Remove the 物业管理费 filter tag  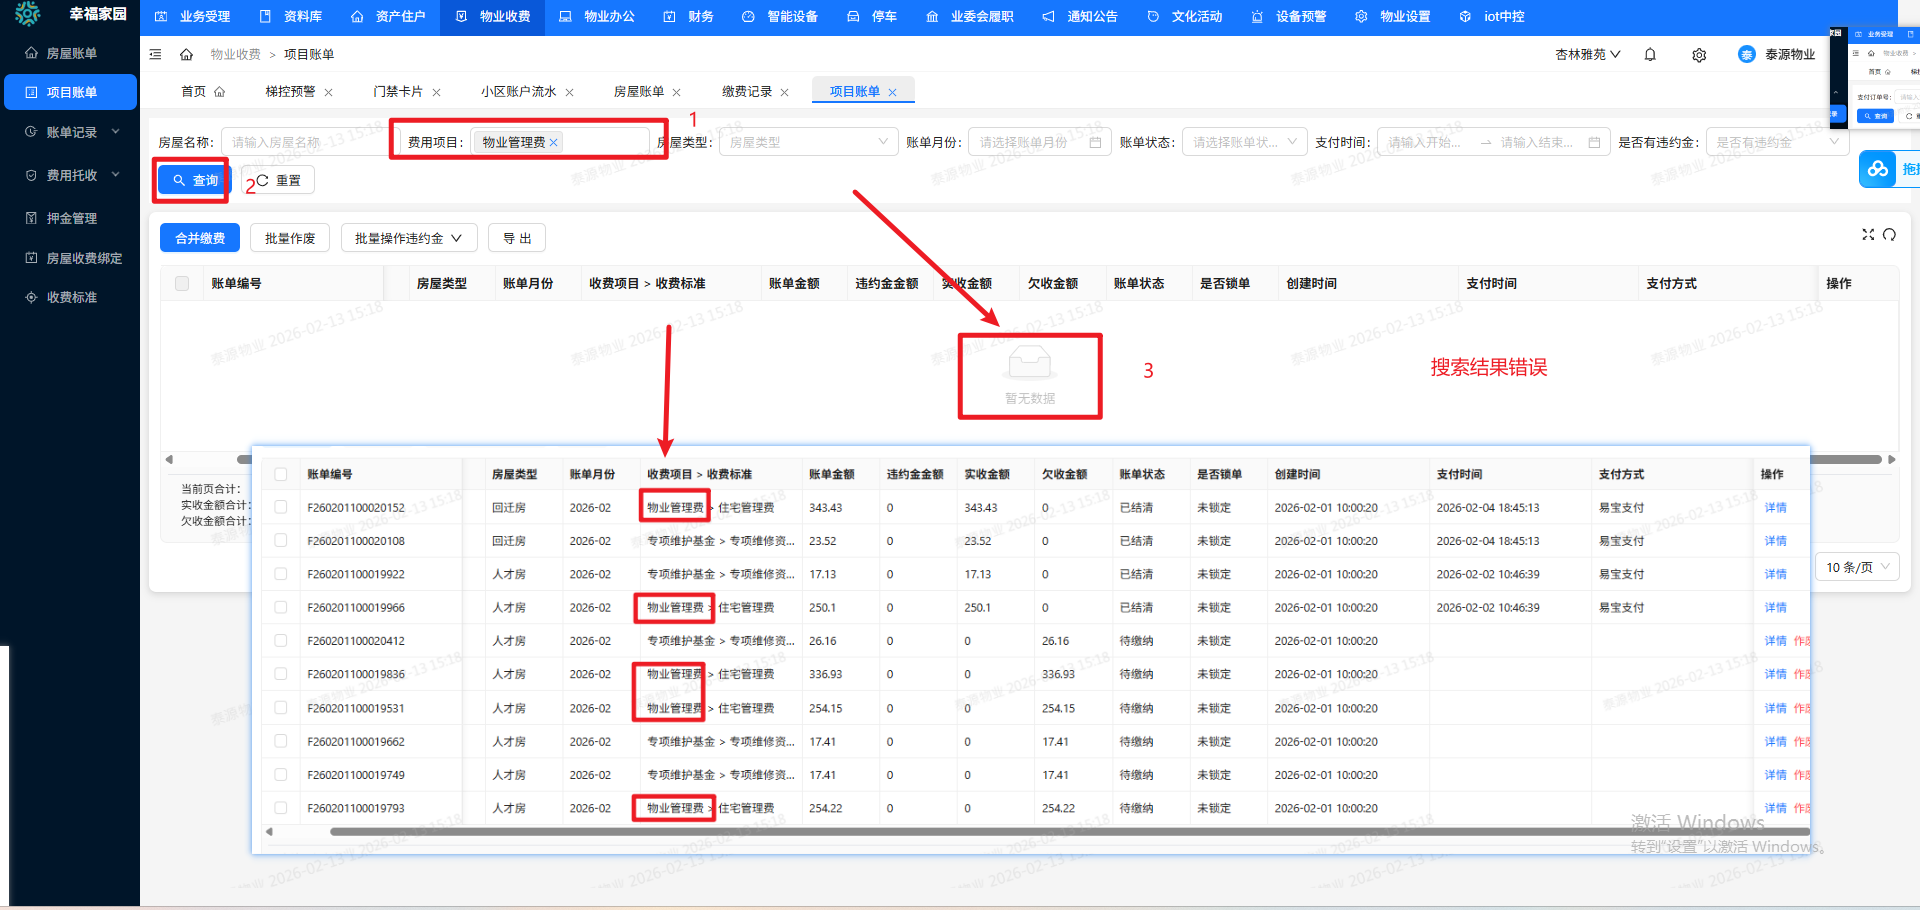[x=554, y=143]
